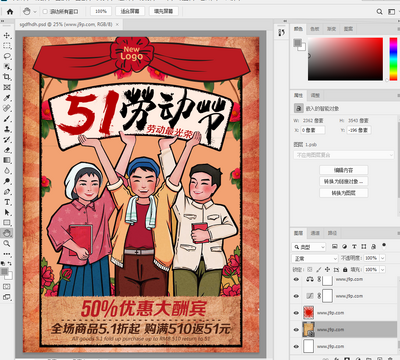The width and height of the screenshot is (400, 360).
Task: Click the Home icon in options bar
Action: point(10,12)
